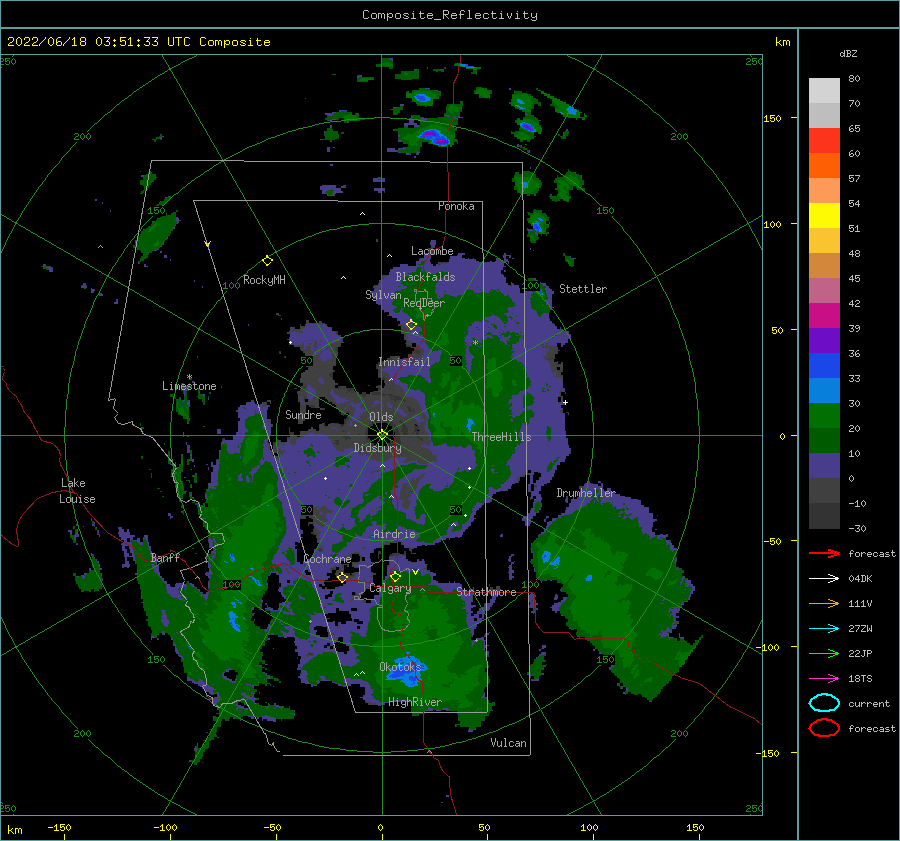Viewport: 900px width, 841px height.
Task: Click the Okotoks city label
Action: (x=400, y=667)
